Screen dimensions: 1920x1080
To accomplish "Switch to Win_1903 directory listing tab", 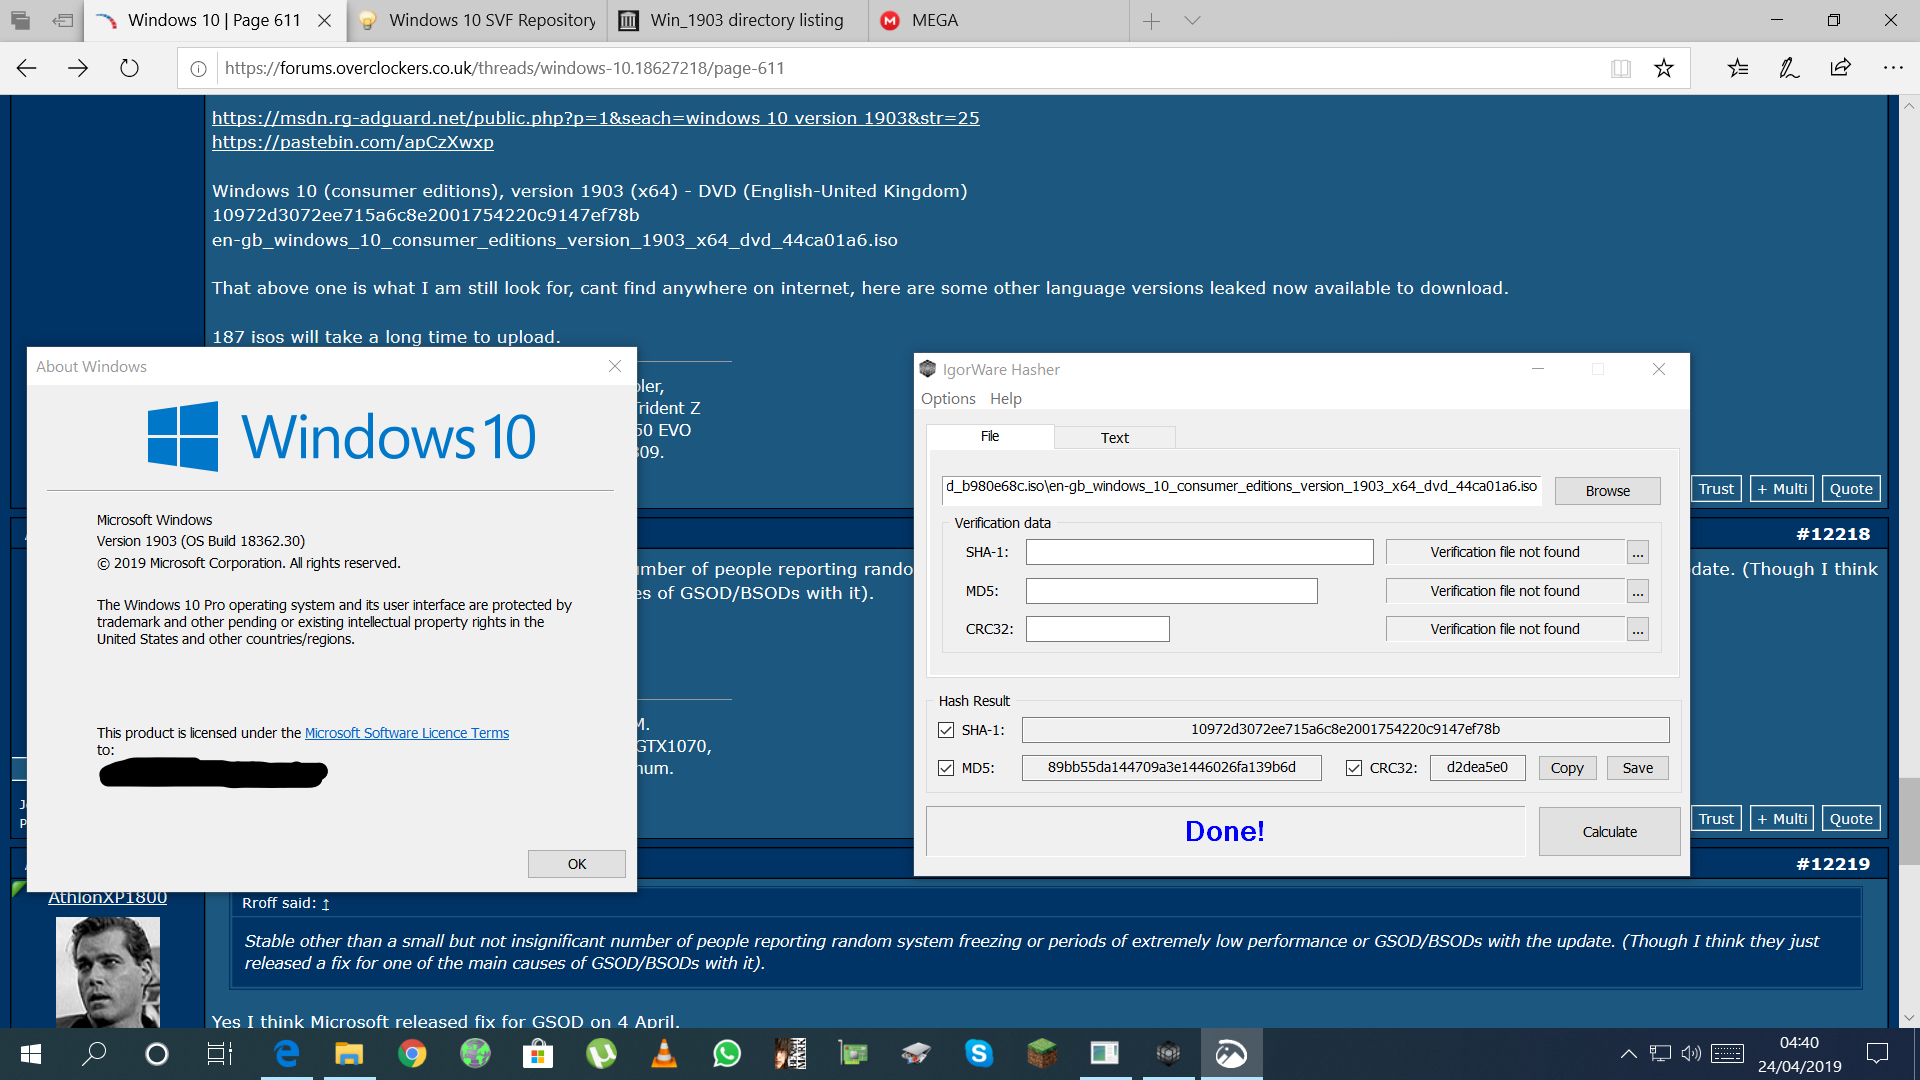I will coord(738,21).
